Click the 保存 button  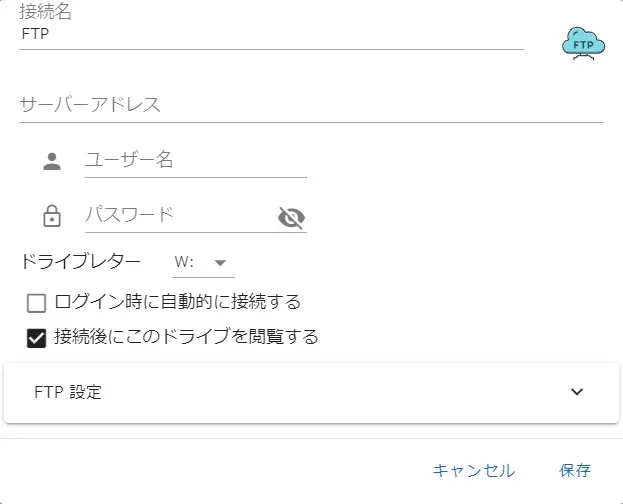pyautogui.click(x=575, y=470)
